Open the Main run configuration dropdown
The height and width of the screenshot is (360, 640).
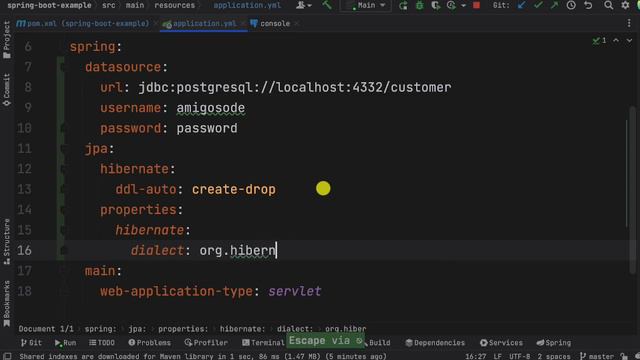click(366, 5)
